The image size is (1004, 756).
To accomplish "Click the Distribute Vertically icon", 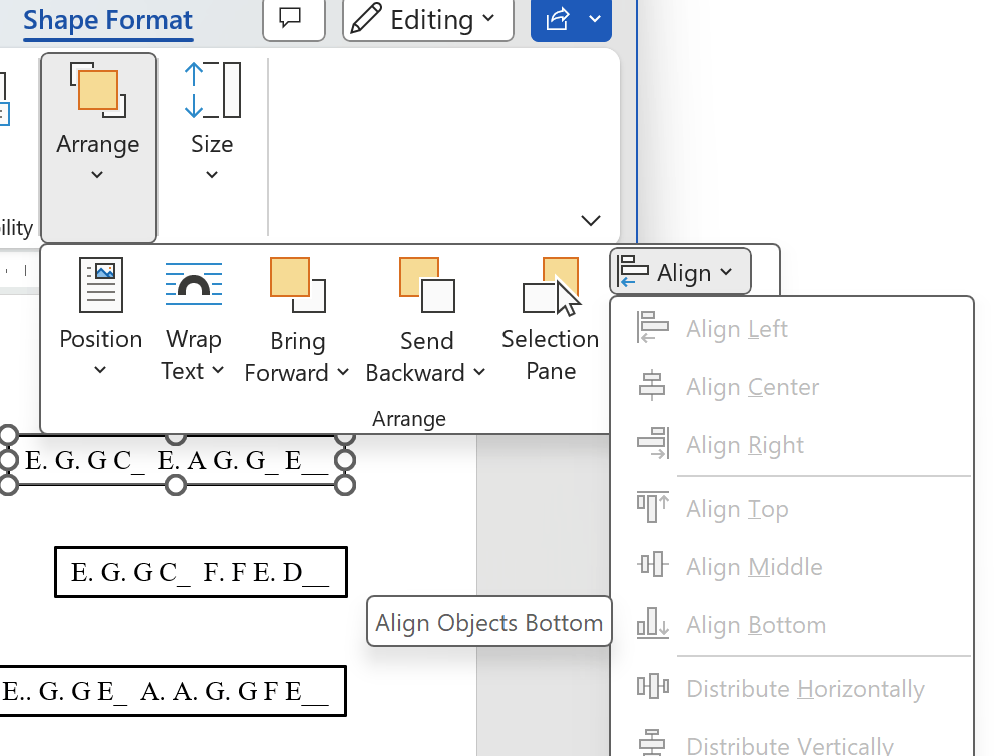I will coord(651,744).
